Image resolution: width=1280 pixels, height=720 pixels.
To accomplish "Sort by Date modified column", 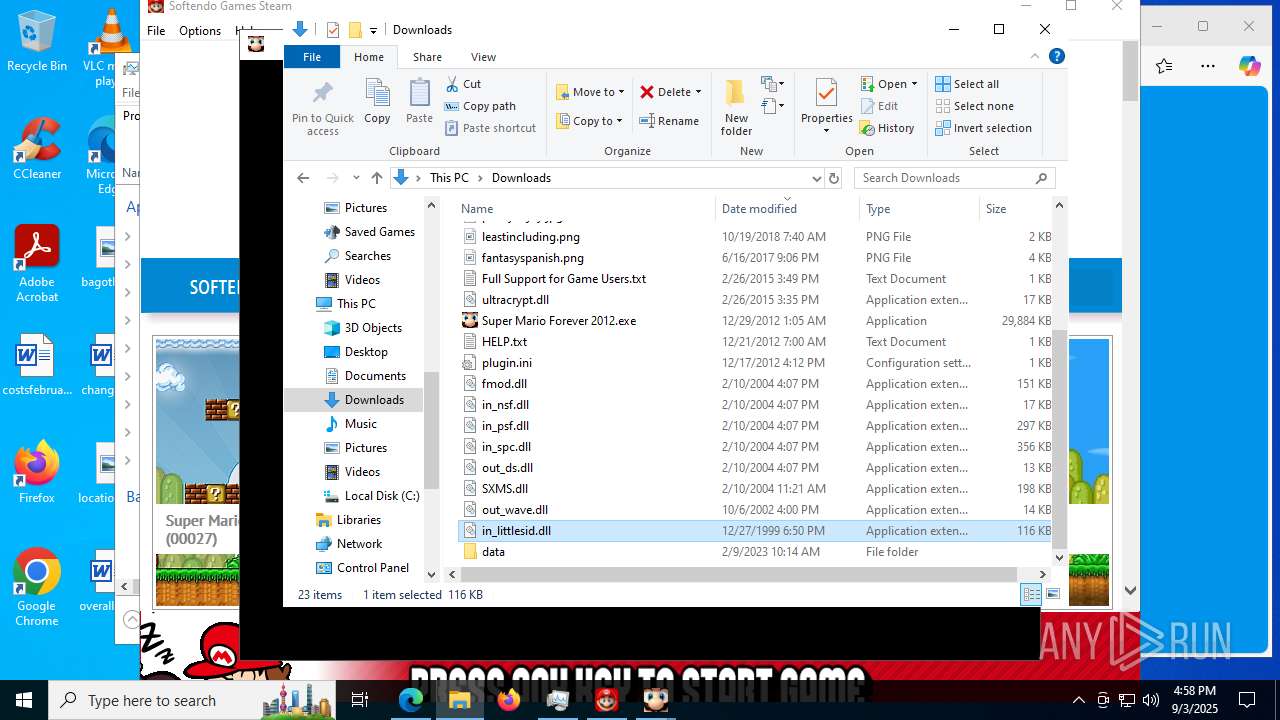I will [788, 209].
